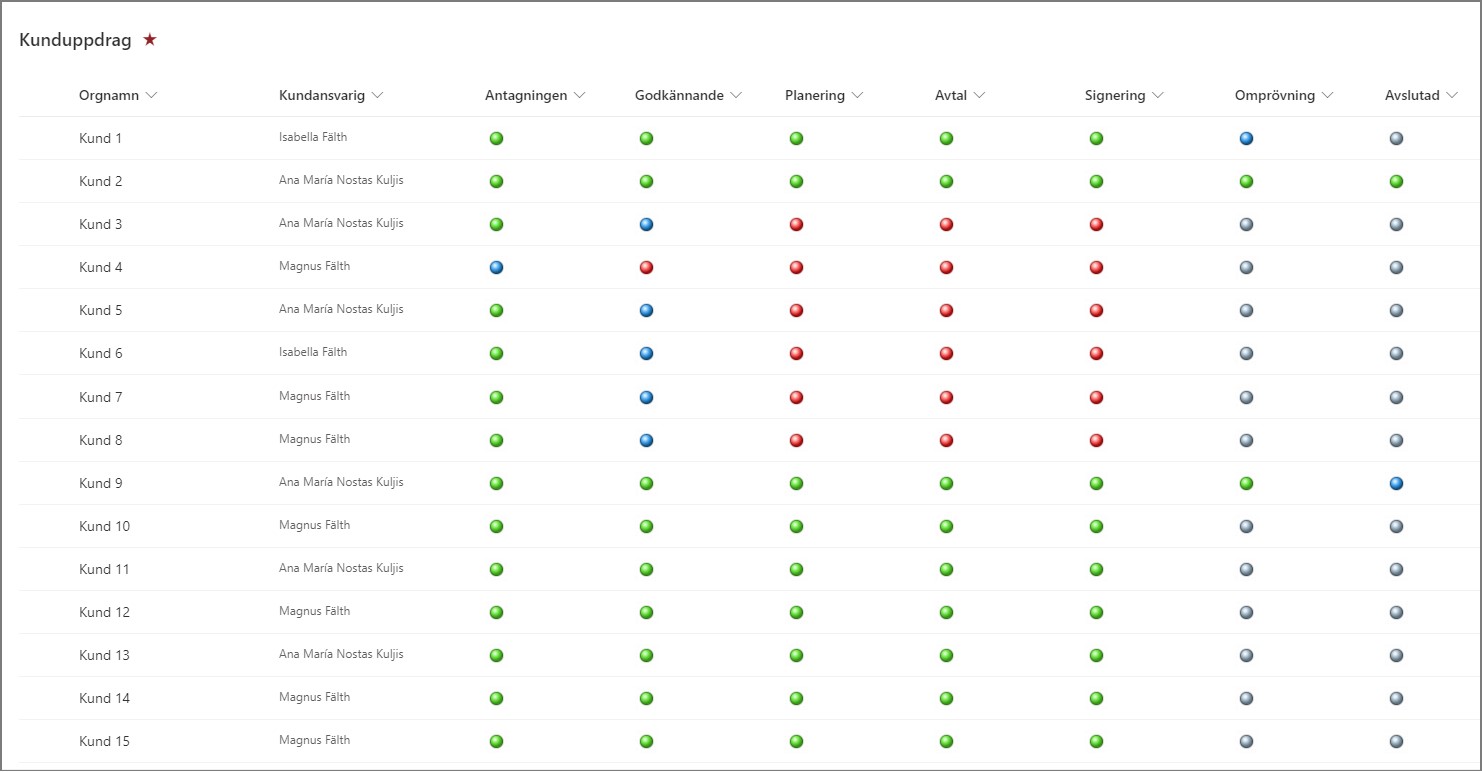Click the Kunduppdrag list title
The image size is (1482, 772).
pyautogui.click(x=75, y=40)
